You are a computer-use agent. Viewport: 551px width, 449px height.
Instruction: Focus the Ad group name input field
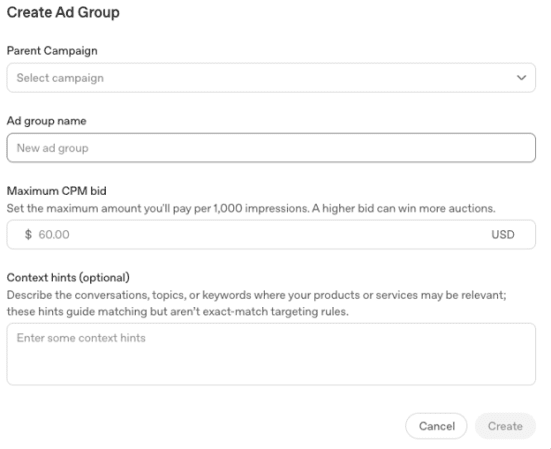[x=271, y=148]
